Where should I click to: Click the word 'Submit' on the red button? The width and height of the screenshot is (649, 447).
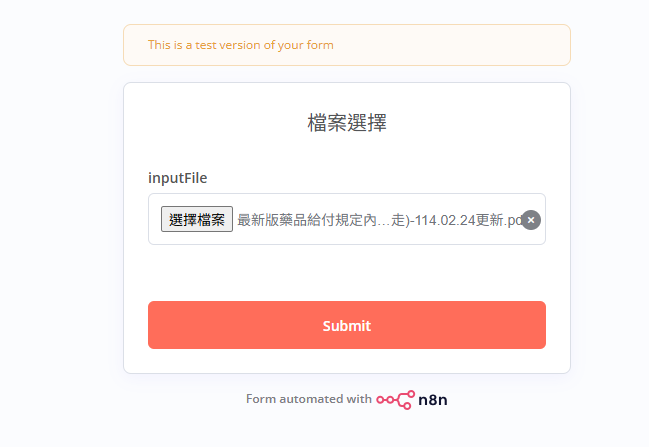coord(347,326)
